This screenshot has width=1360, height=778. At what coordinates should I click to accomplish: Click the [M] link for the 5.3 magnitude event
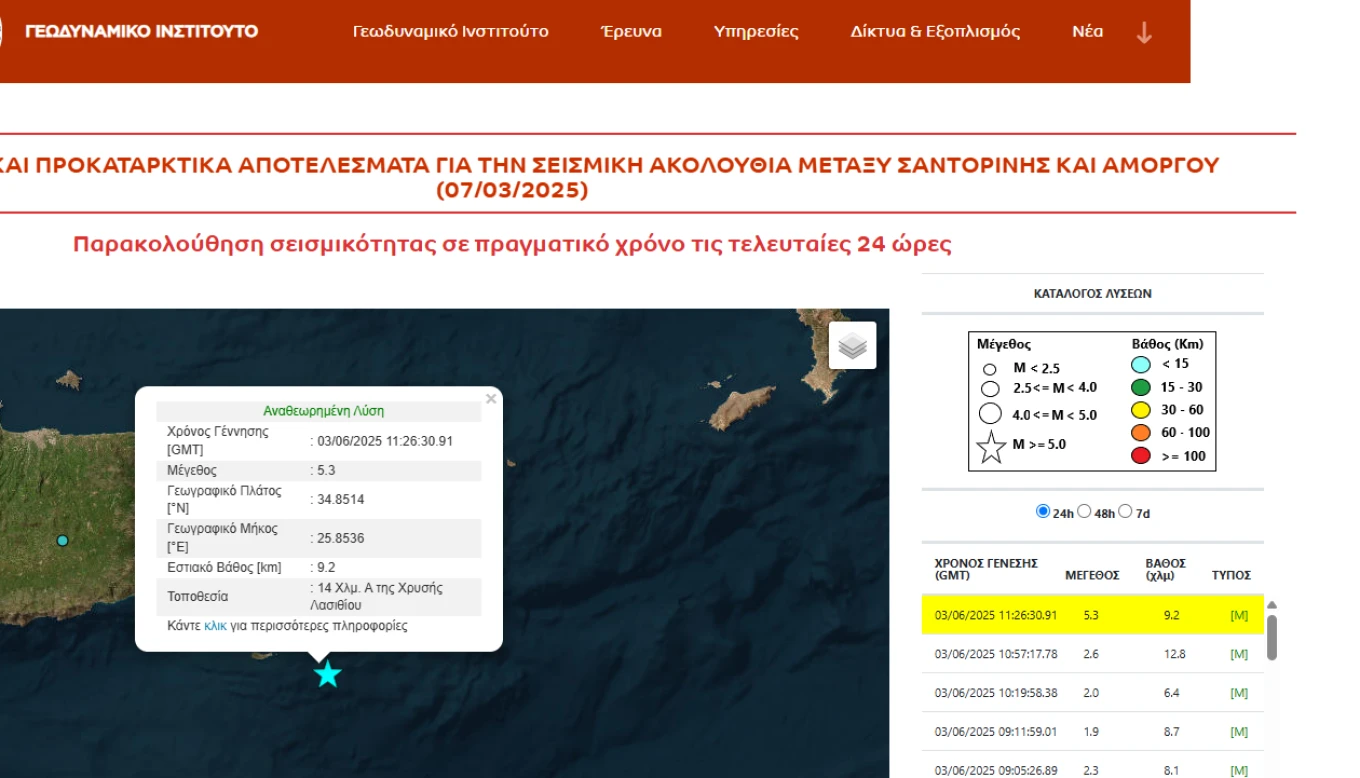[1239, 615]
